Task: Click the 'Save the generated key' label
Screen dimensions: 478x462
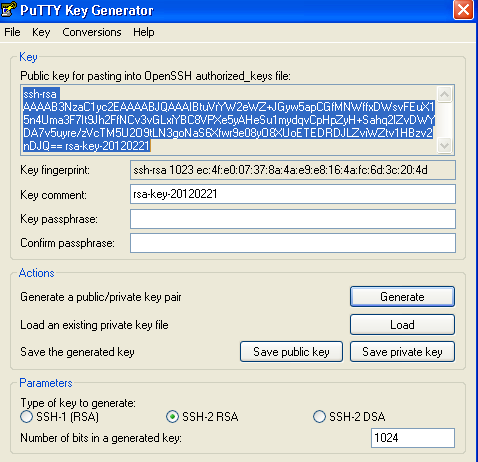Action: pyautogui.click(x=77, y=352)
